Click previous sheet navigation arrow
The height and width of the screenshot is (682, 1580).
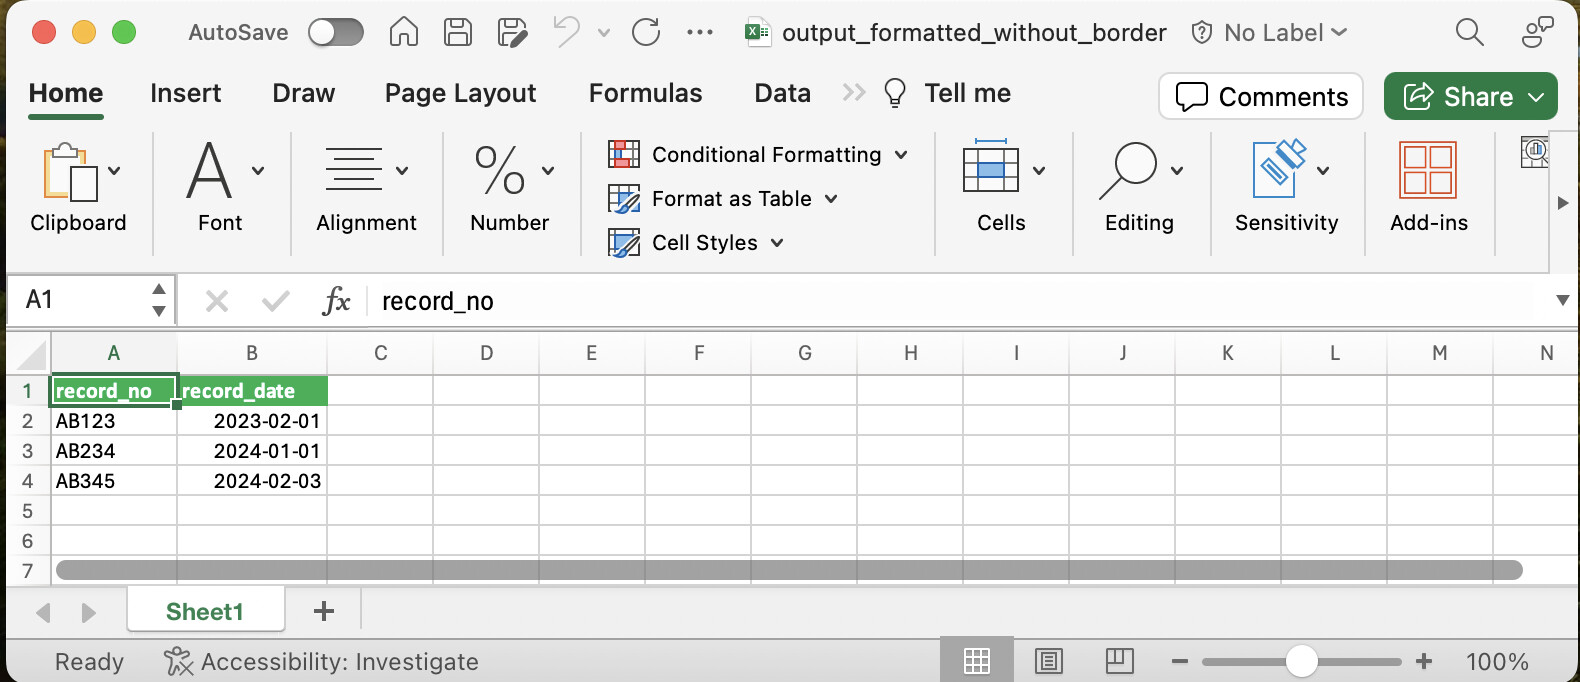[x=43, y=612]
